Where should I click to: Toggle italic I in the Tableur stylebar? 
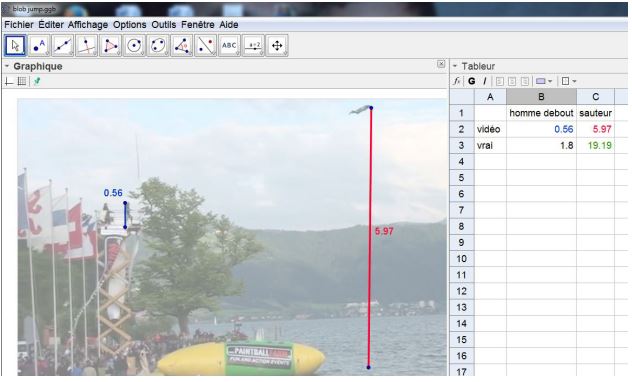(484, 81)
